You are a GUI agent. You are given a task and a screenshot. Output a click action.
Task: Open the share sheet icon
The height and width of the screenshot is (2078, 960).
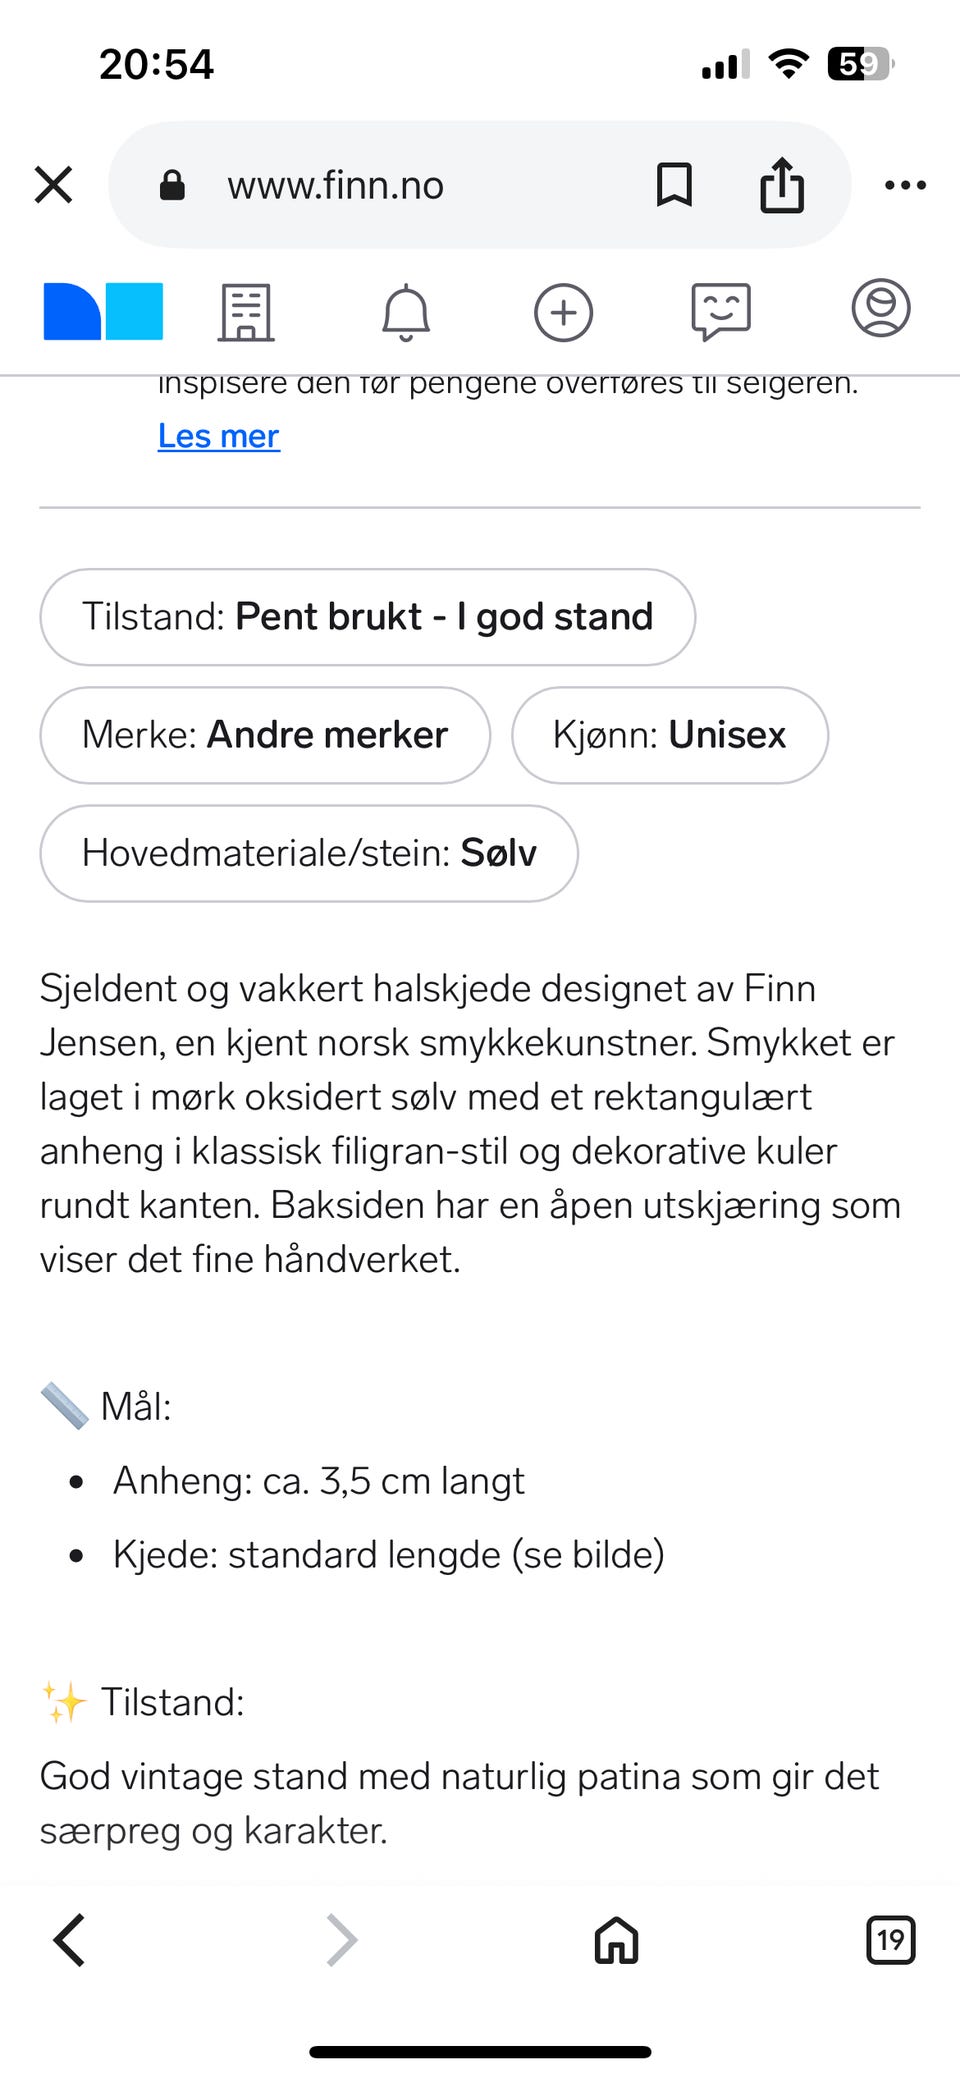click(782, 185)
